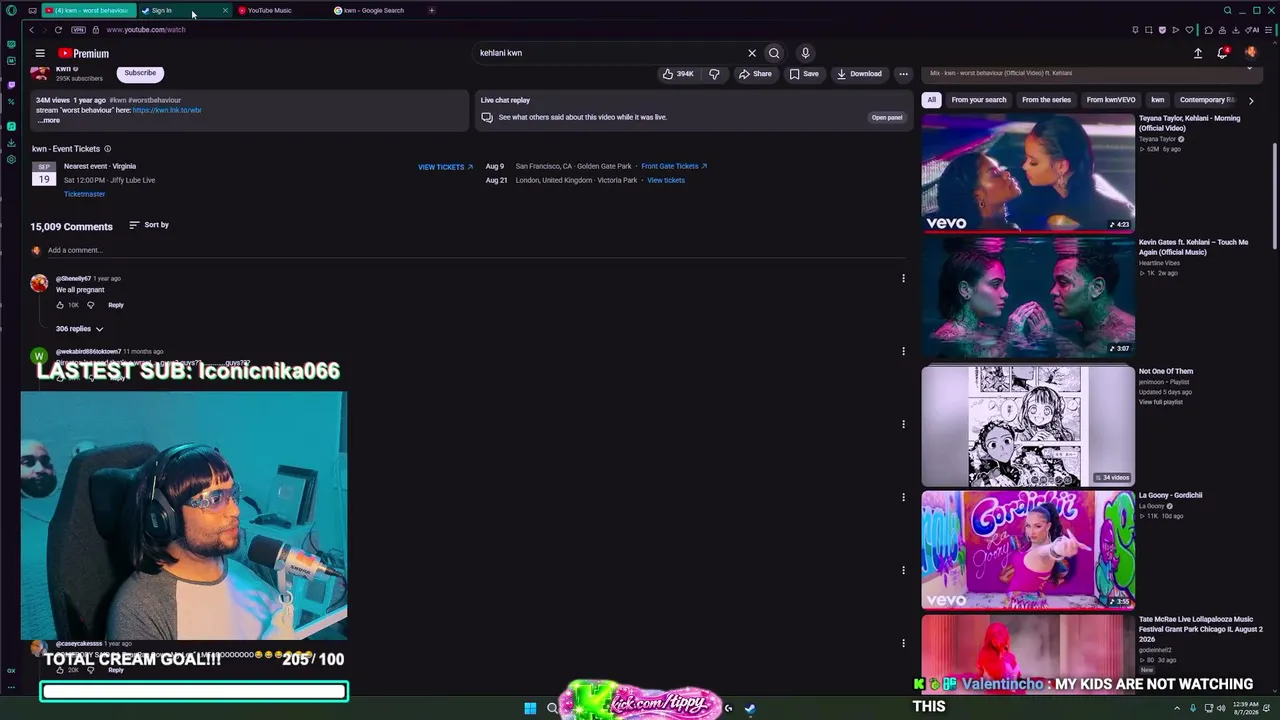
Task: Open more actions menu beside Download
Action: click(x=903, y=73)
